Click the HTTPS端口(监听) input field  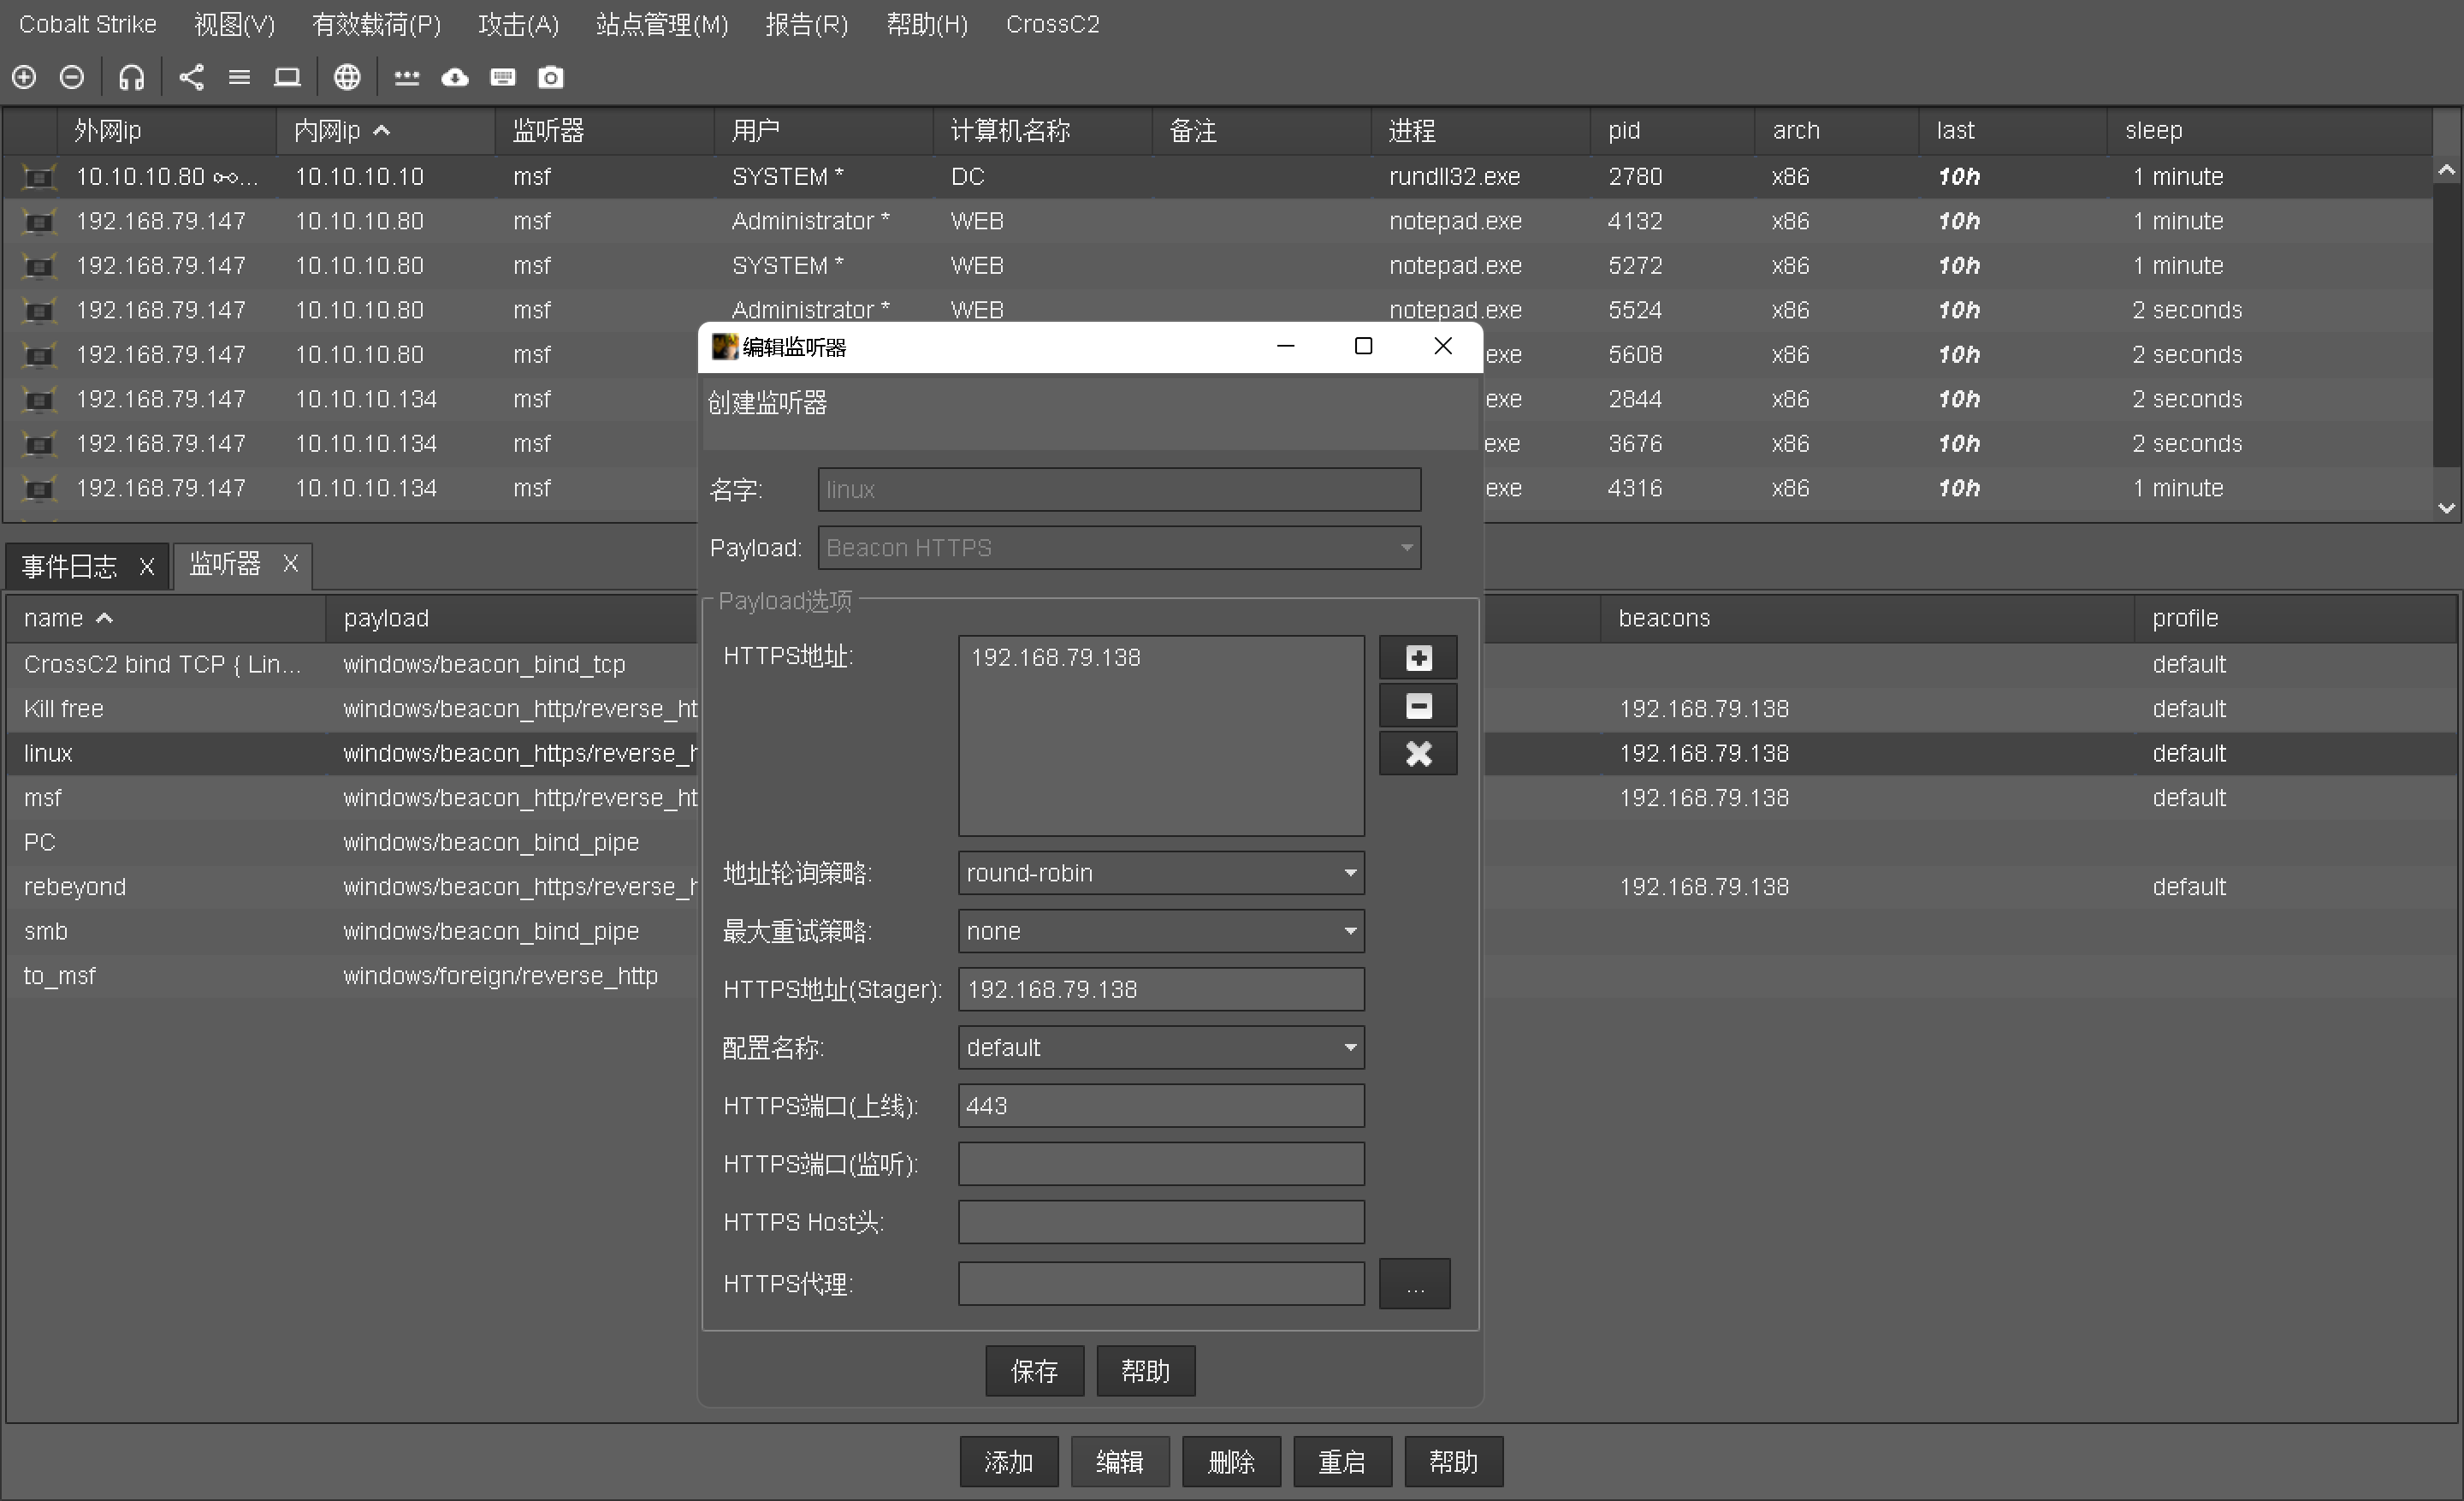[1160, 1164]
